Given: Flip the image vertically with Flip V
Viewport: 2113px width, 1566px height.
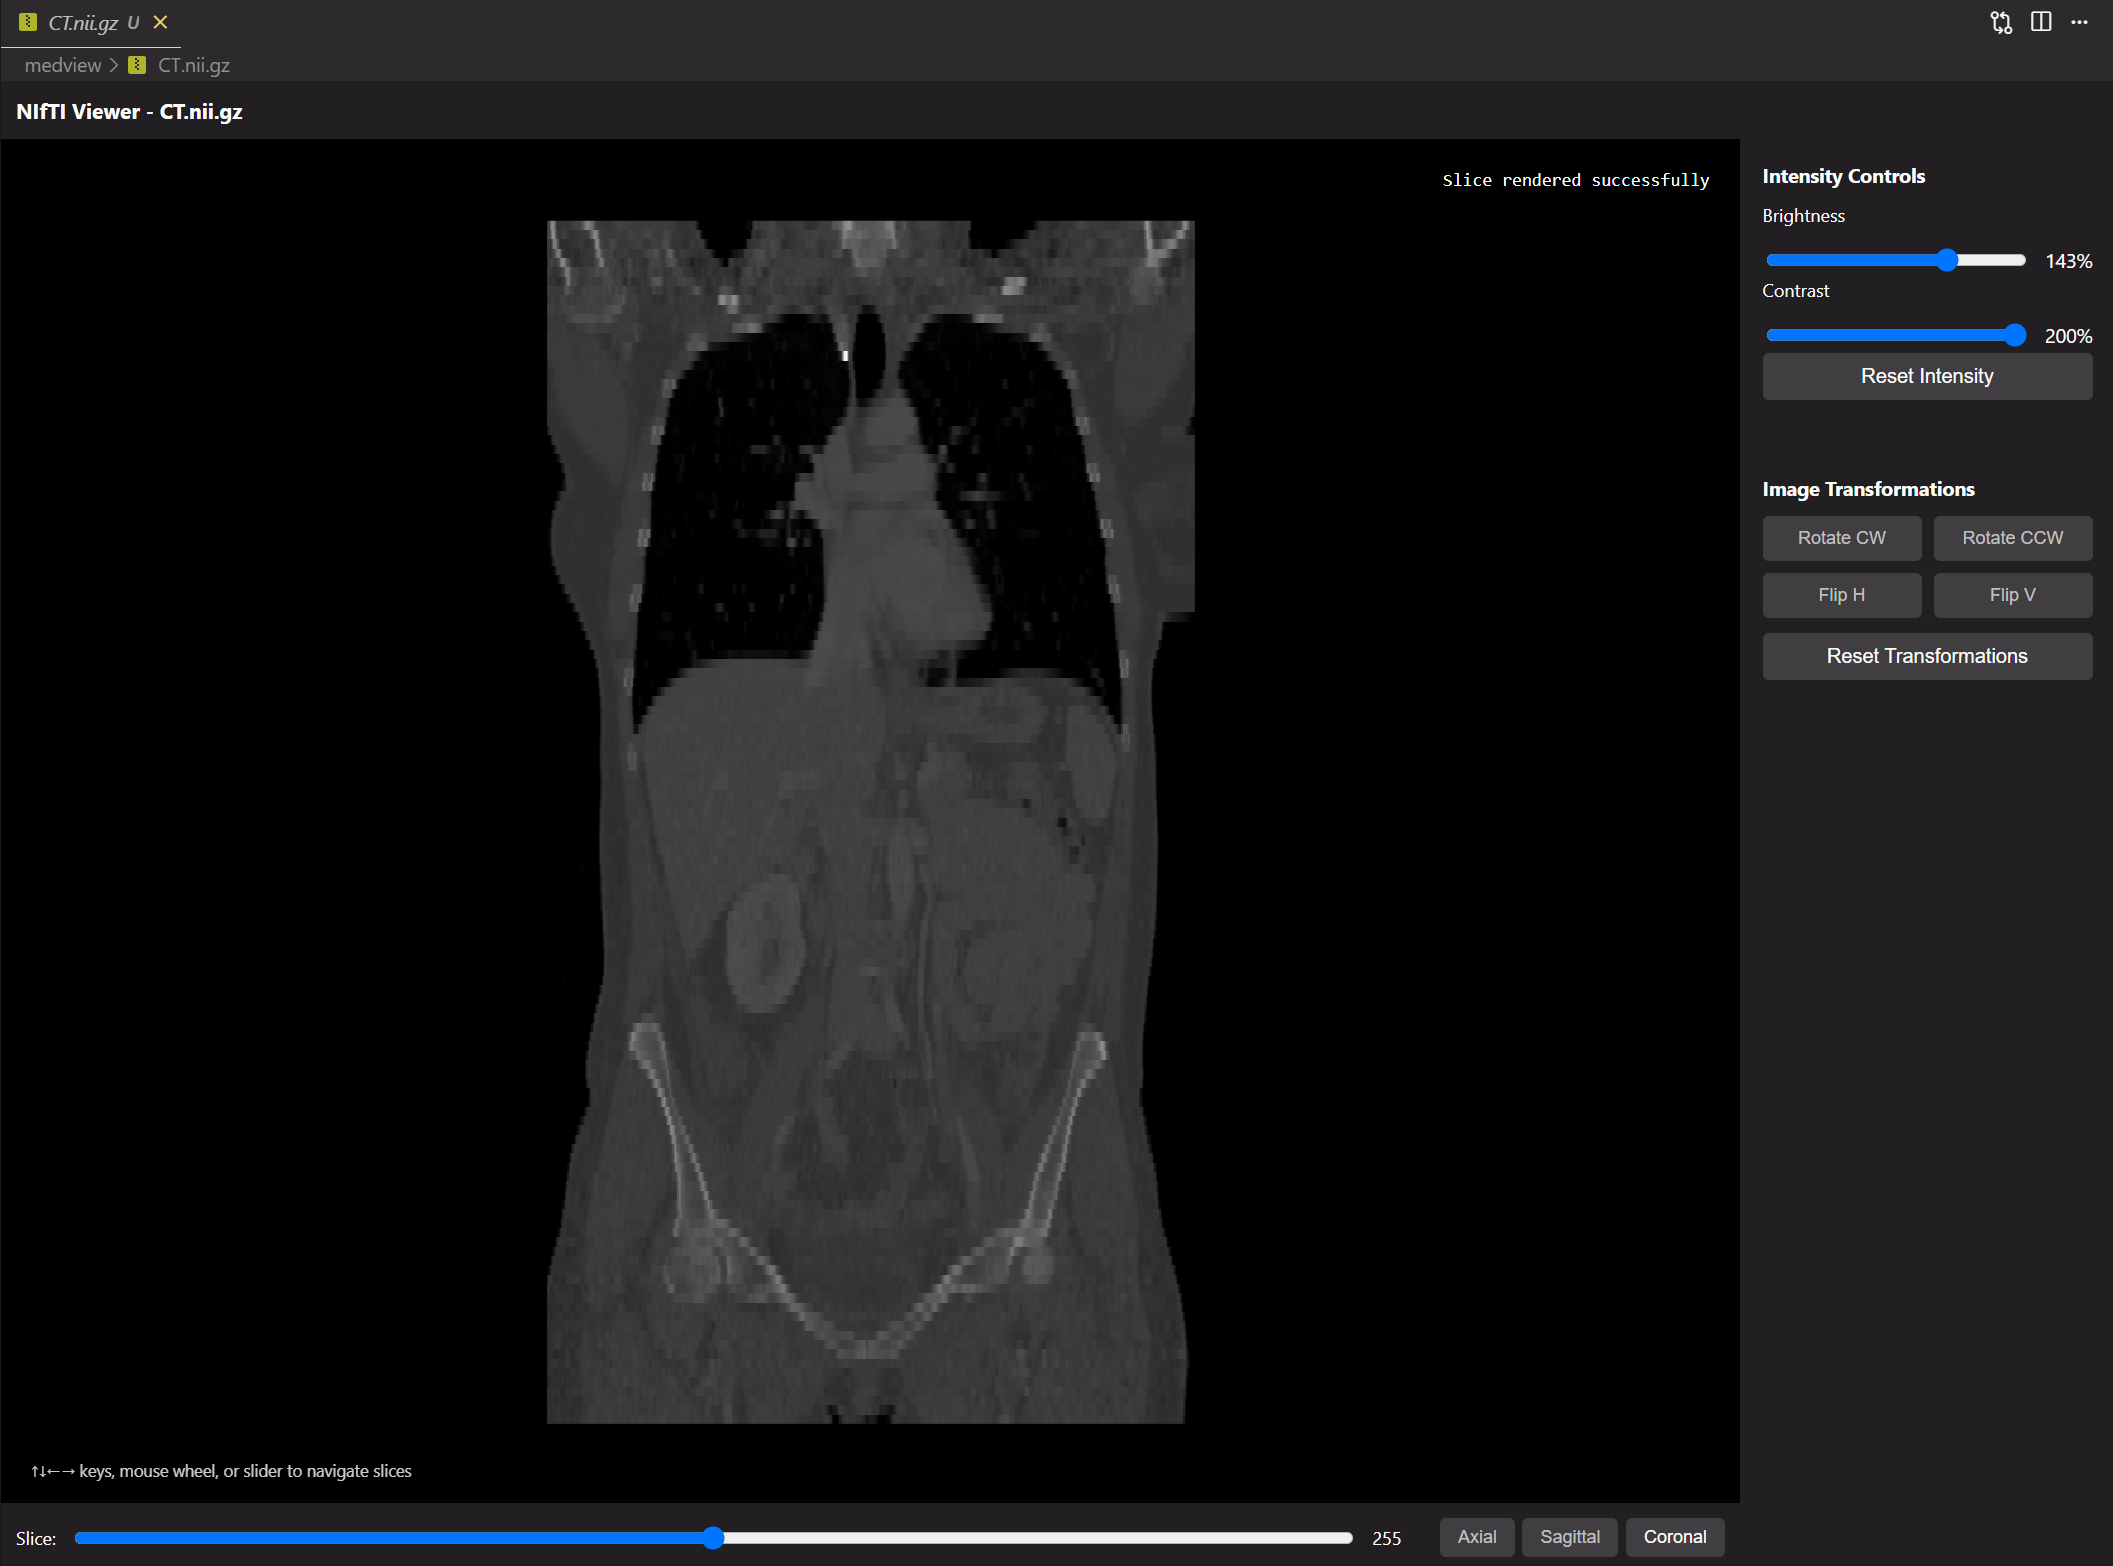Looking at the screenshot, I should (x=2012, y=595).
